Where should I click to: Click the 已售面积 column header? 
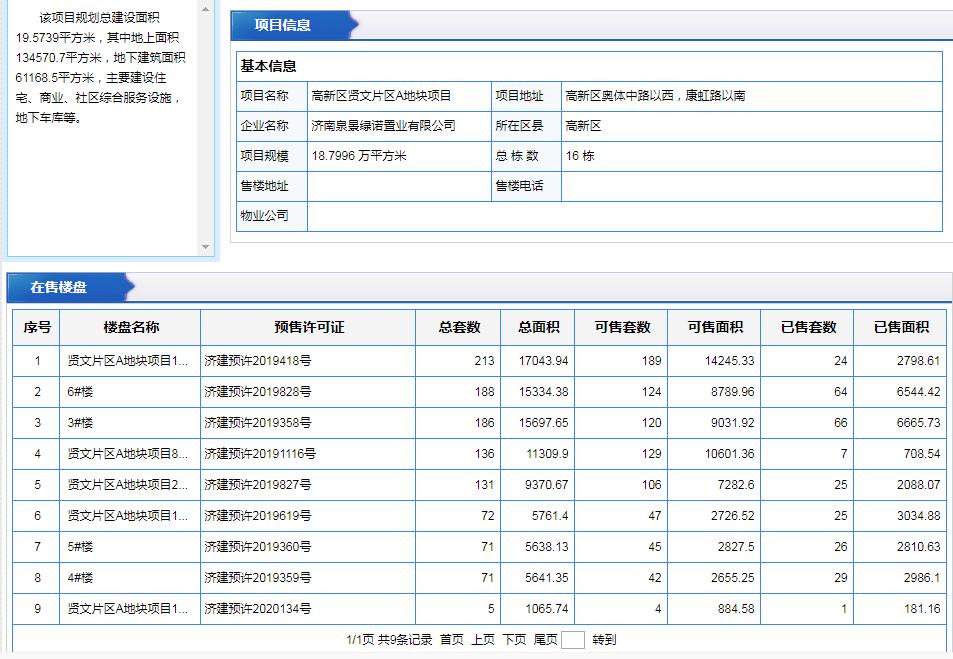[902, 327]
